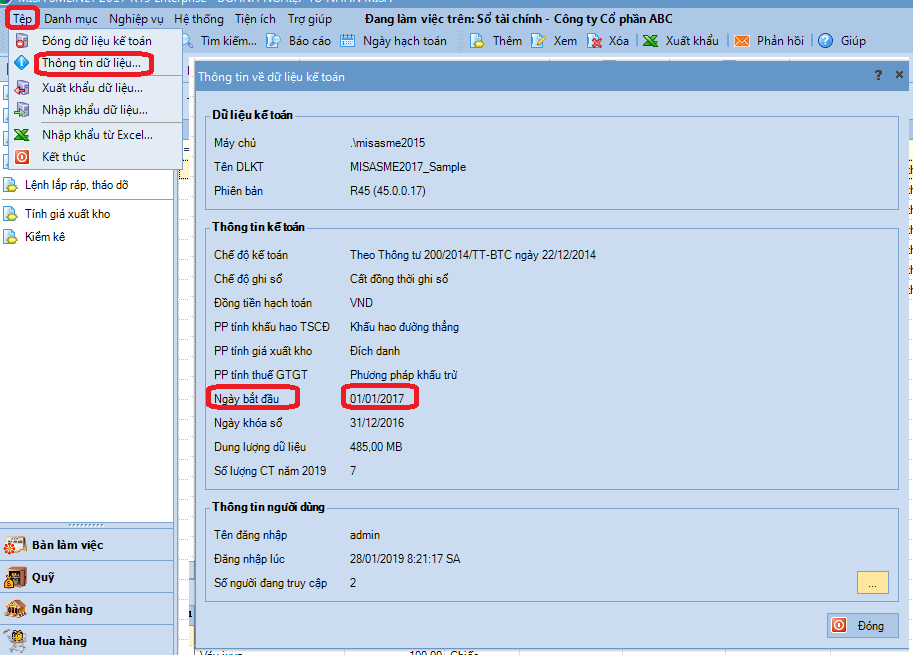Open Tính giá xuất kho in sidebar
This screenshot has height=655, width=913.
coord(68,214)
